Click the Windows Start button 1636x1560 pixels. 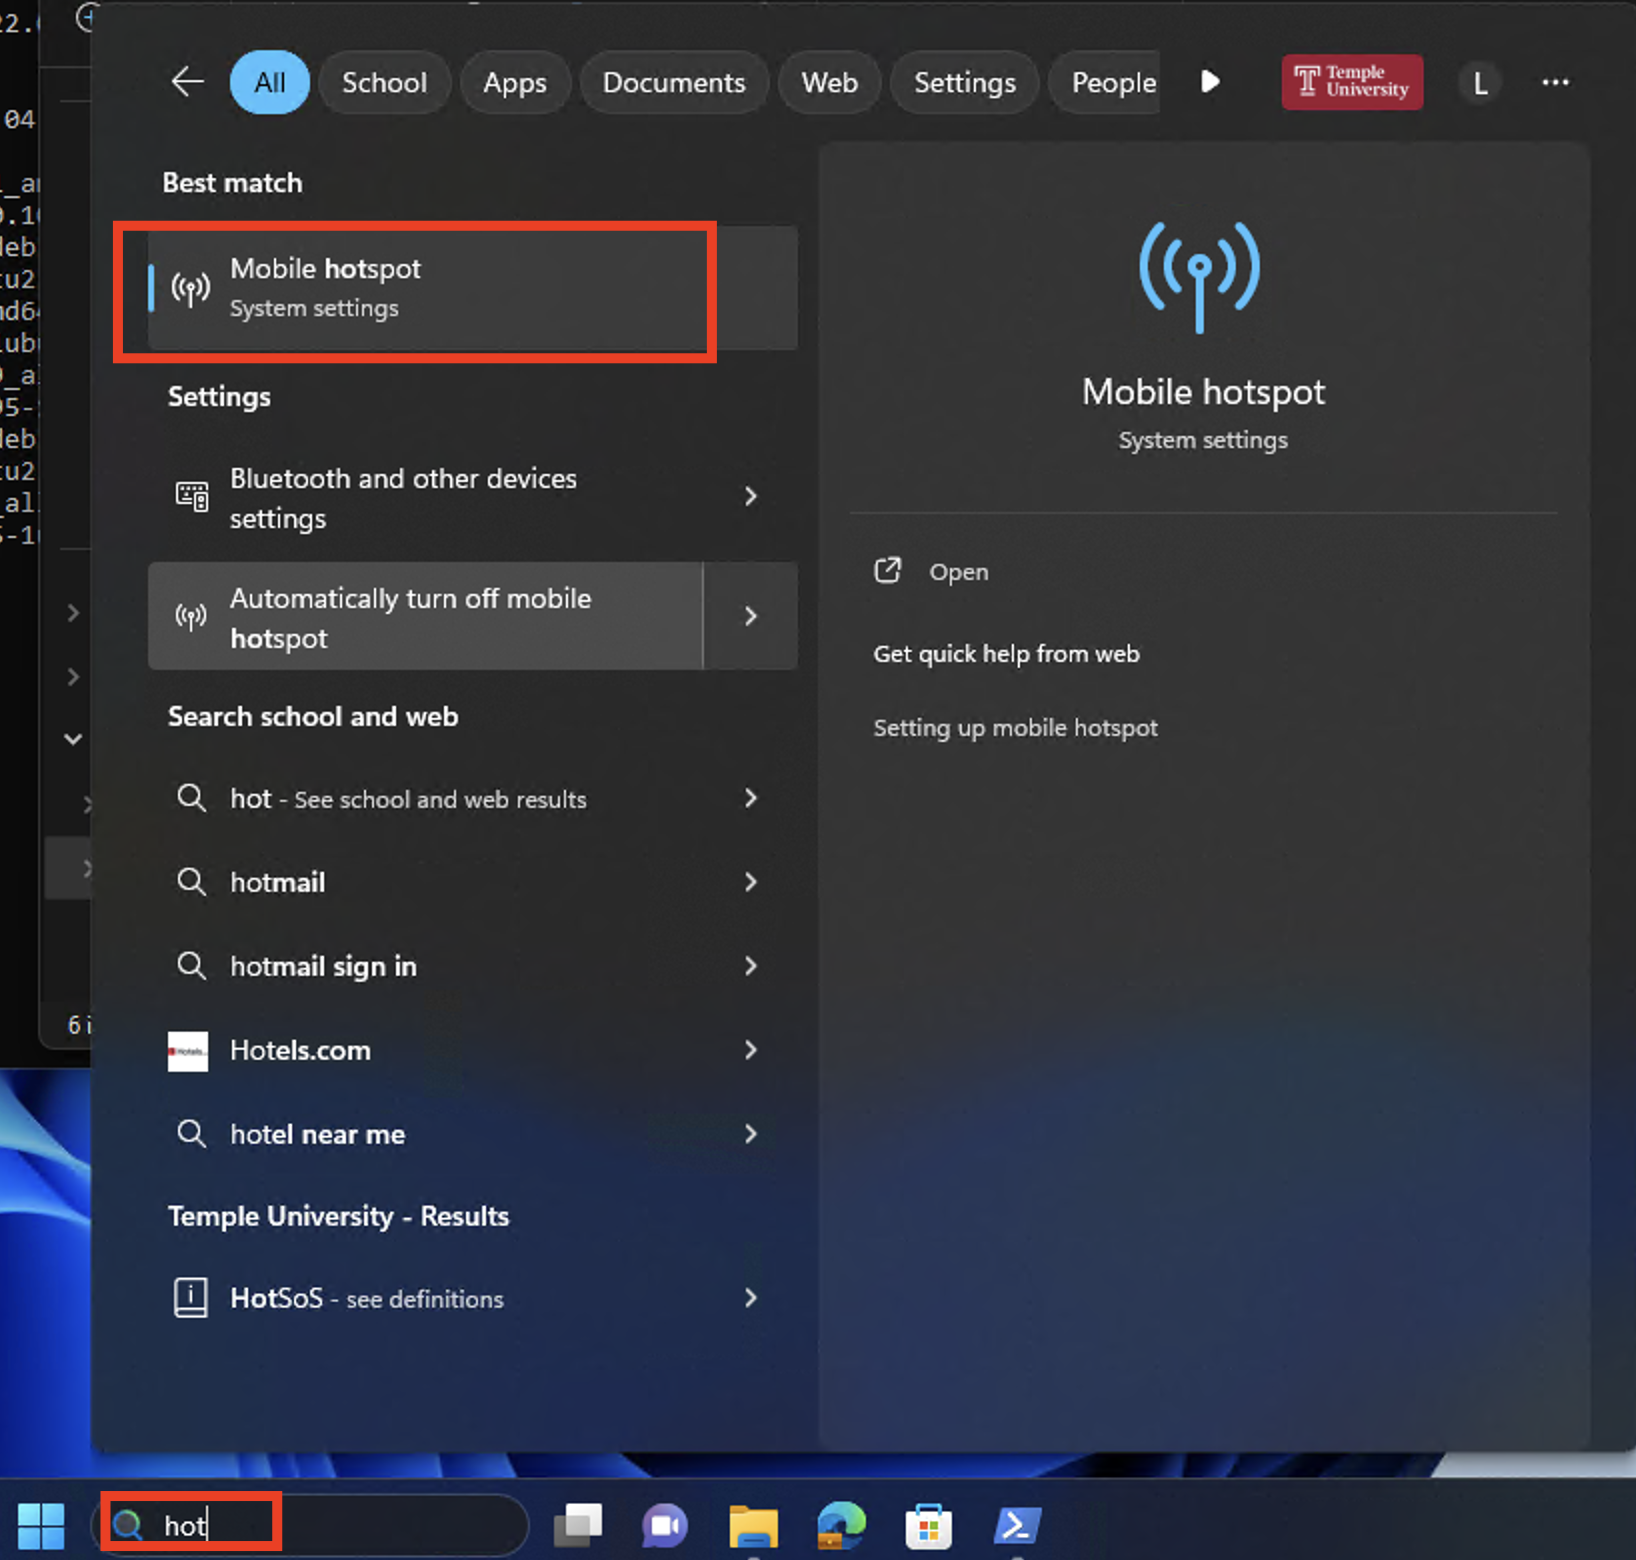41,1525
